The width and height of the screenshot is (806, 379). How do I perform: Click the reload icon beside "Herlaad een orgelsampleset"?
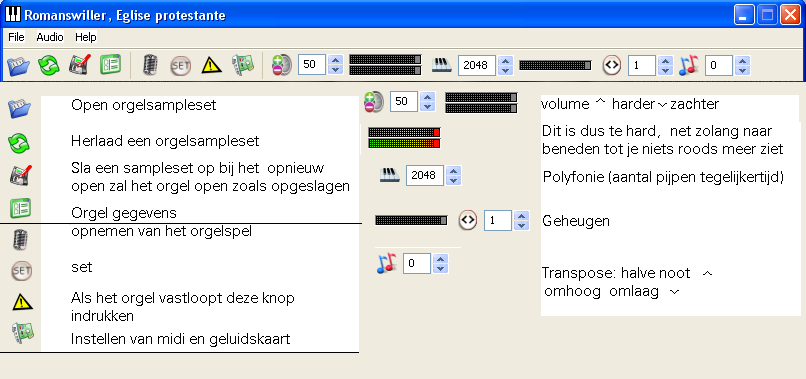coord(19,143)
